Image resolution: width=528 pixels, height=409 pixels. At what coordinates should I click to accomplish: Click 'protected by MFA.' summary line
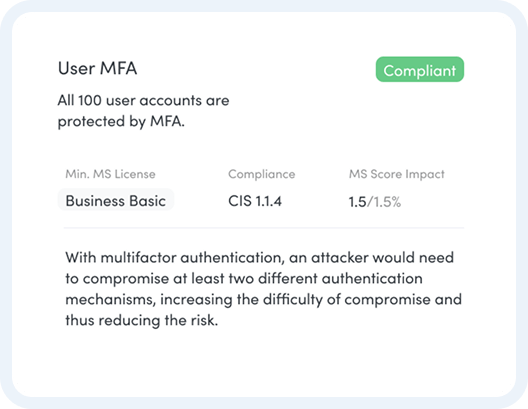[x=121, y=121]
